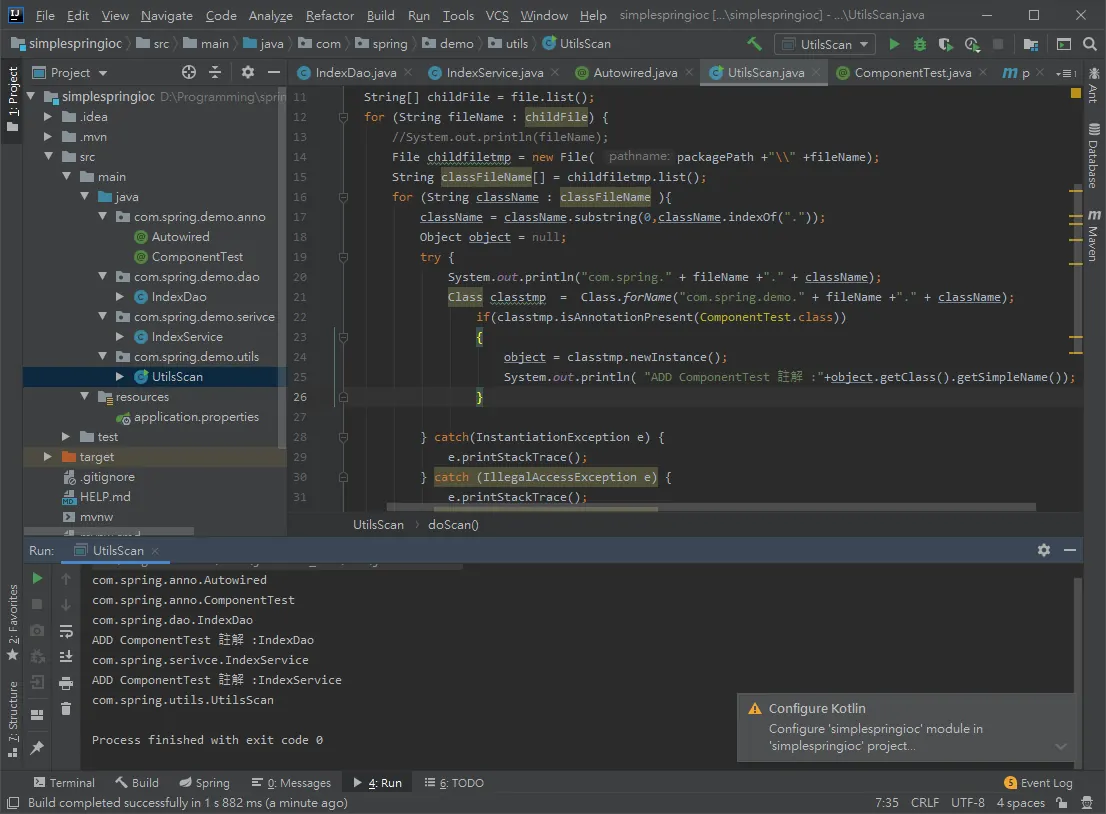Click the green Run button in toolbar
Screen dimensions: 1106x814
tap(894, 44)
